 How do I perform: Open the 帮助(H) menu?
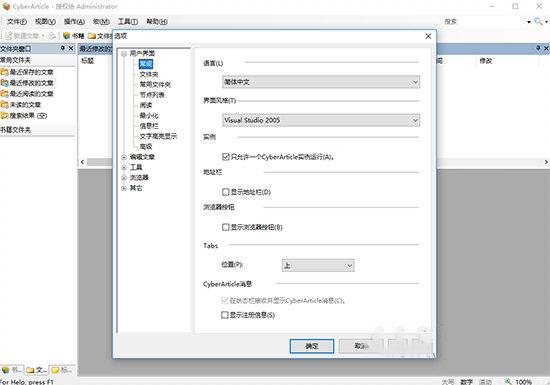(157, 22)
